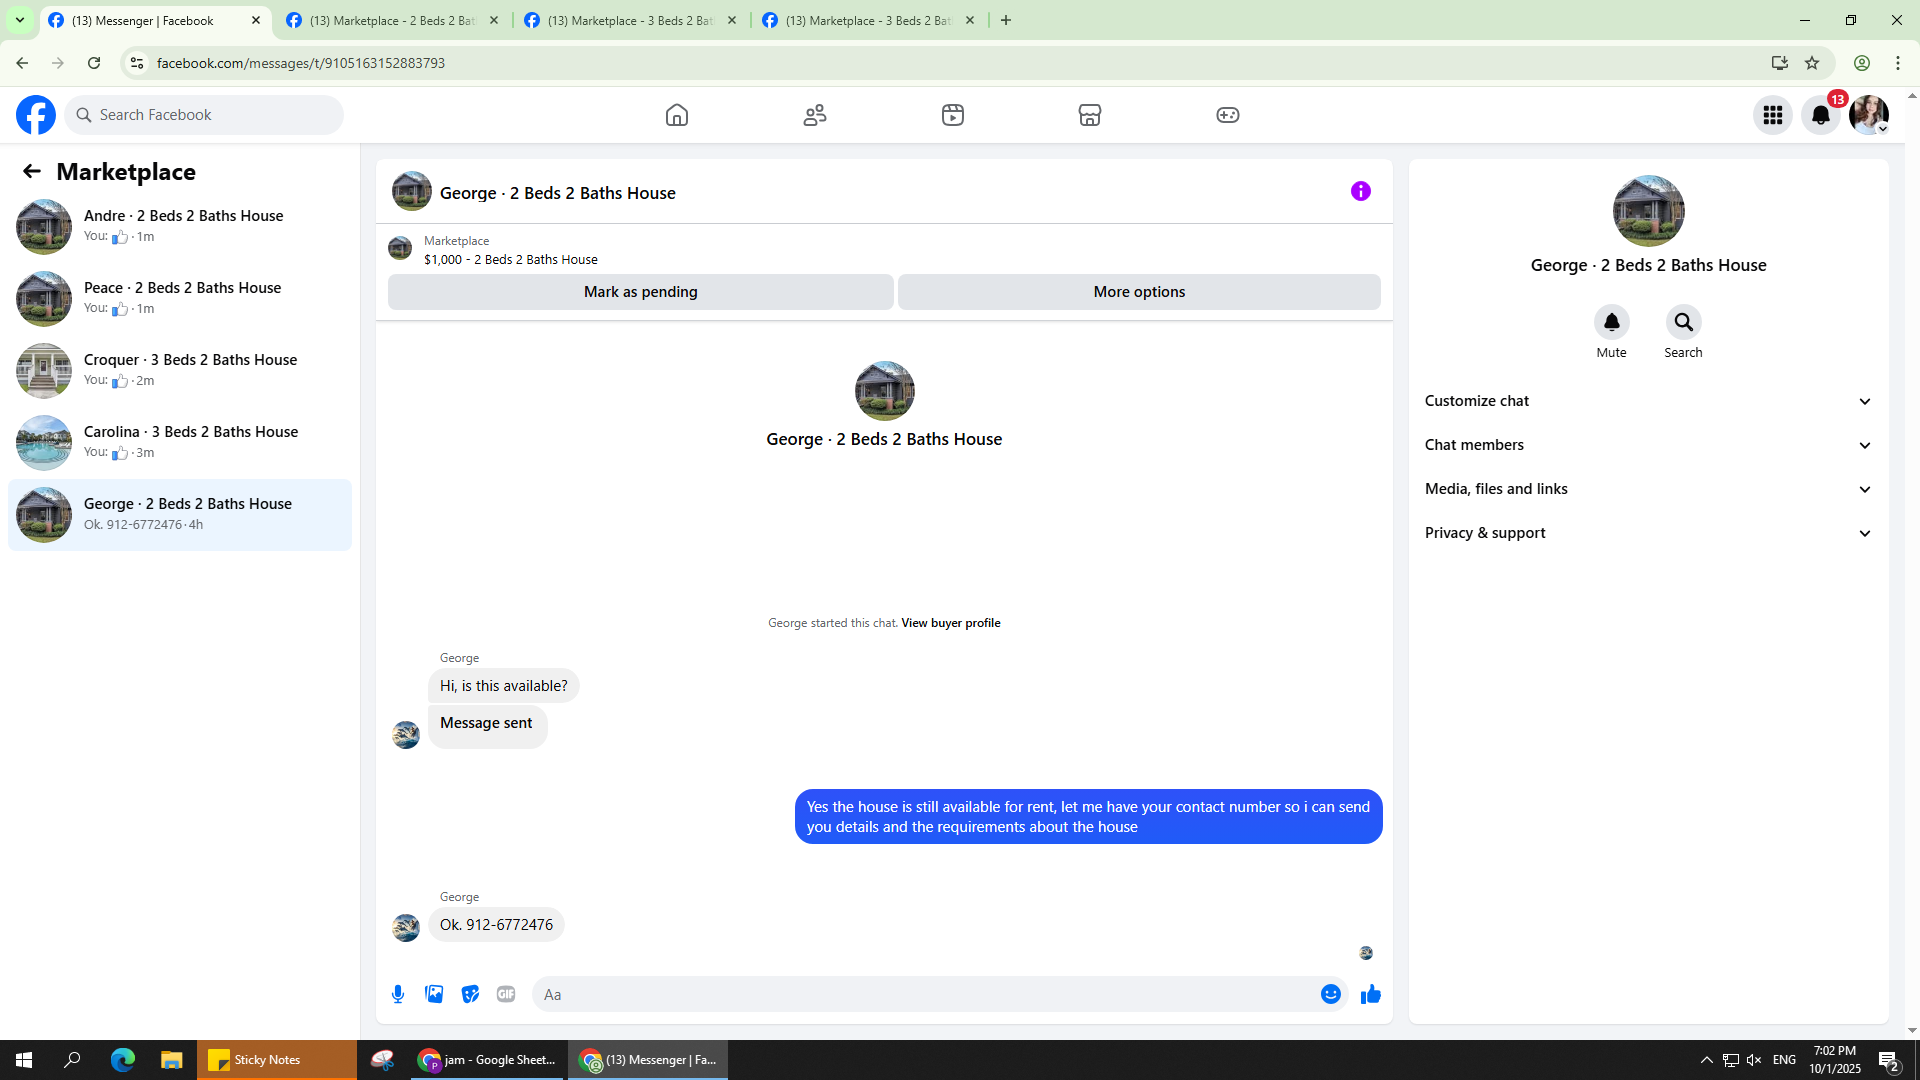Image resolution: width=1920 pixels, height=1080 pixels.
Task: Open the Facebook menu grid icon
Action: pyautogui.click(x=1773, y=115)
